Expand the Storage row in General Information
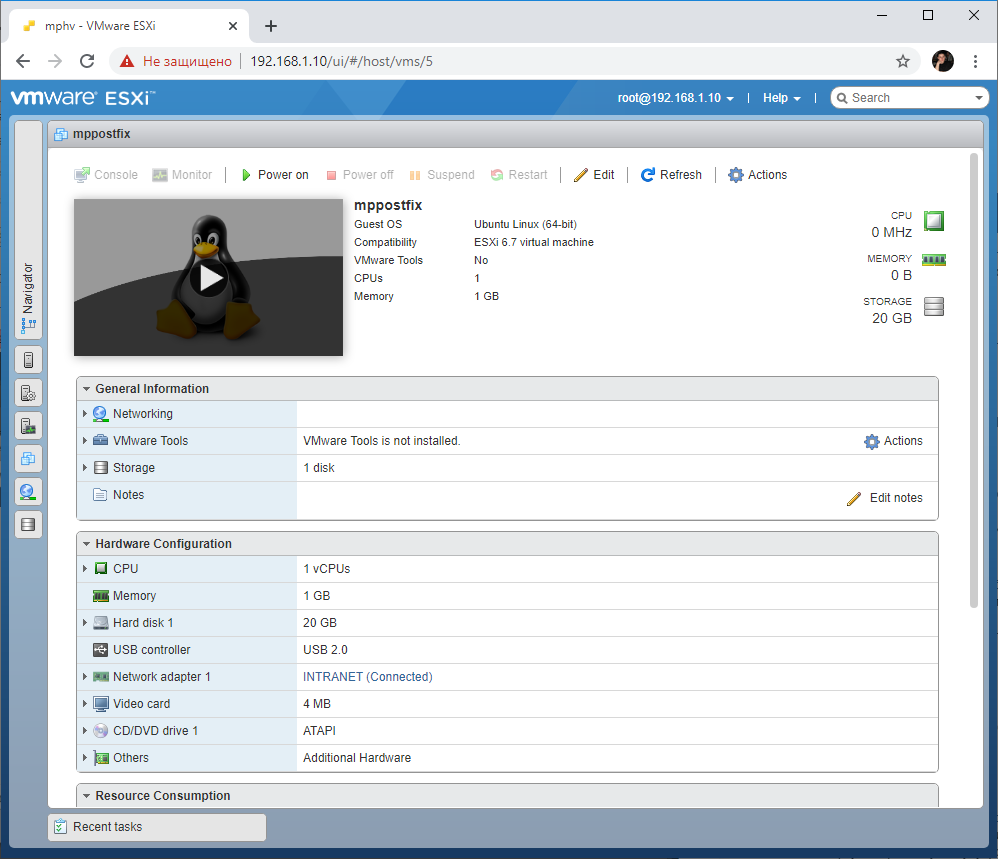 pos(85,468)
